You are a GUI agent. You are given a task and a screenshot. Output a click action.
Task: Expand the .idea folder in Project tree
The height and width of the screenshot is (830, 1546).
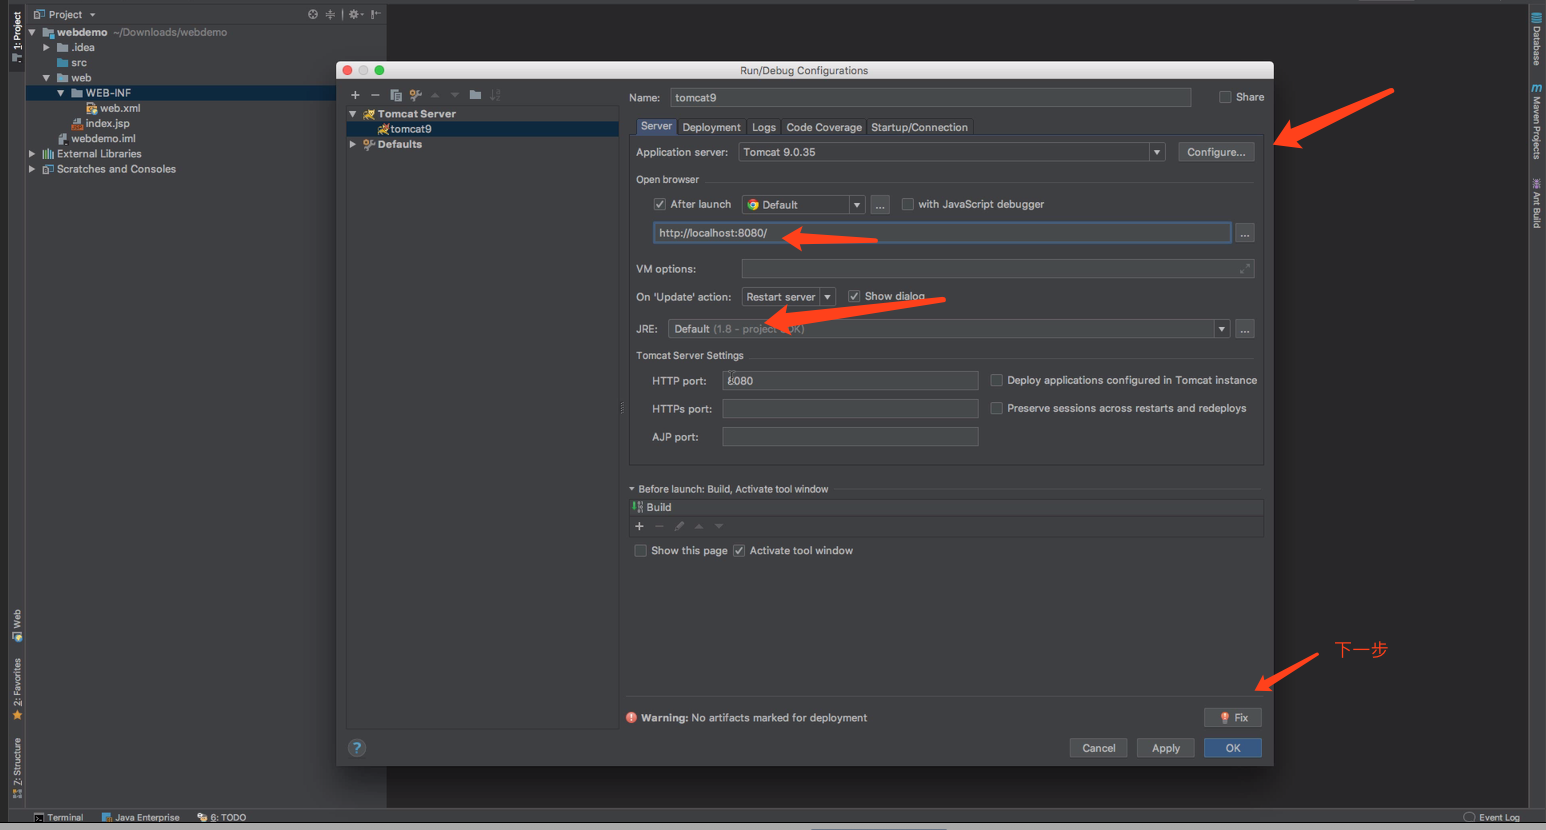46,47
